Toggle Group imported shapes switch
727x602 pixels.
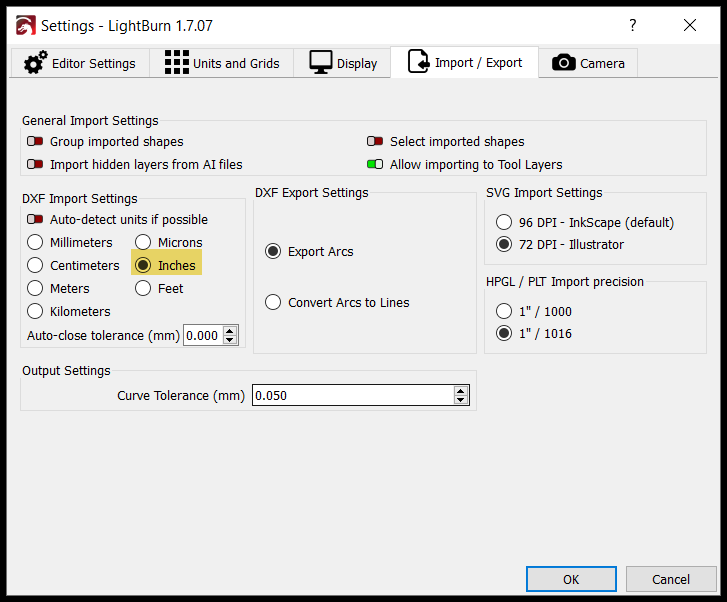coord(35,141)
